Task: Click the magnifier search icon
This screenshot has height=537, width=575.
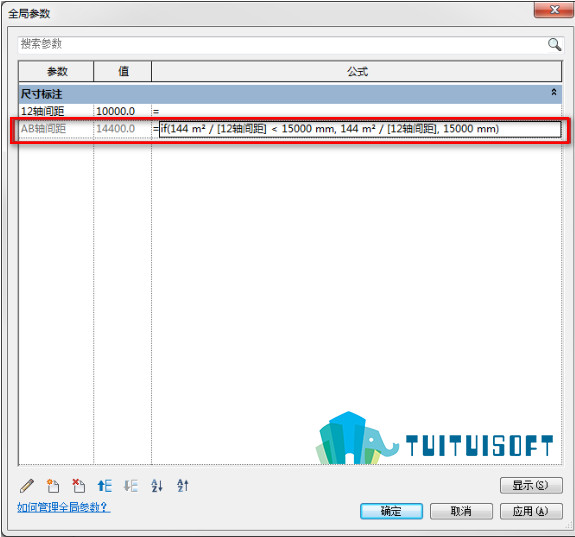Action: tap(554, 44)
